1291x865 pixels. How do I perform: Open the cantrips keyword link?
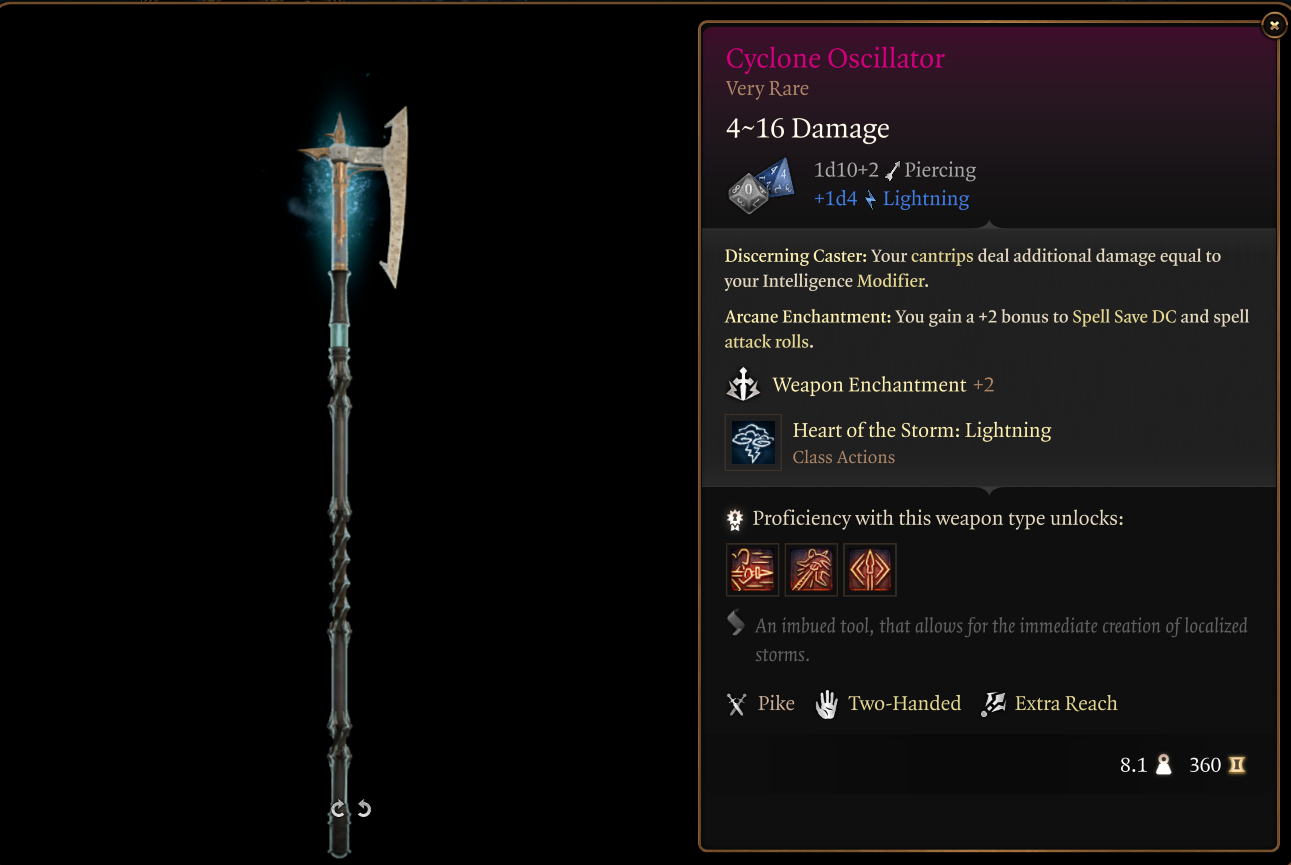tap(942, 256)
